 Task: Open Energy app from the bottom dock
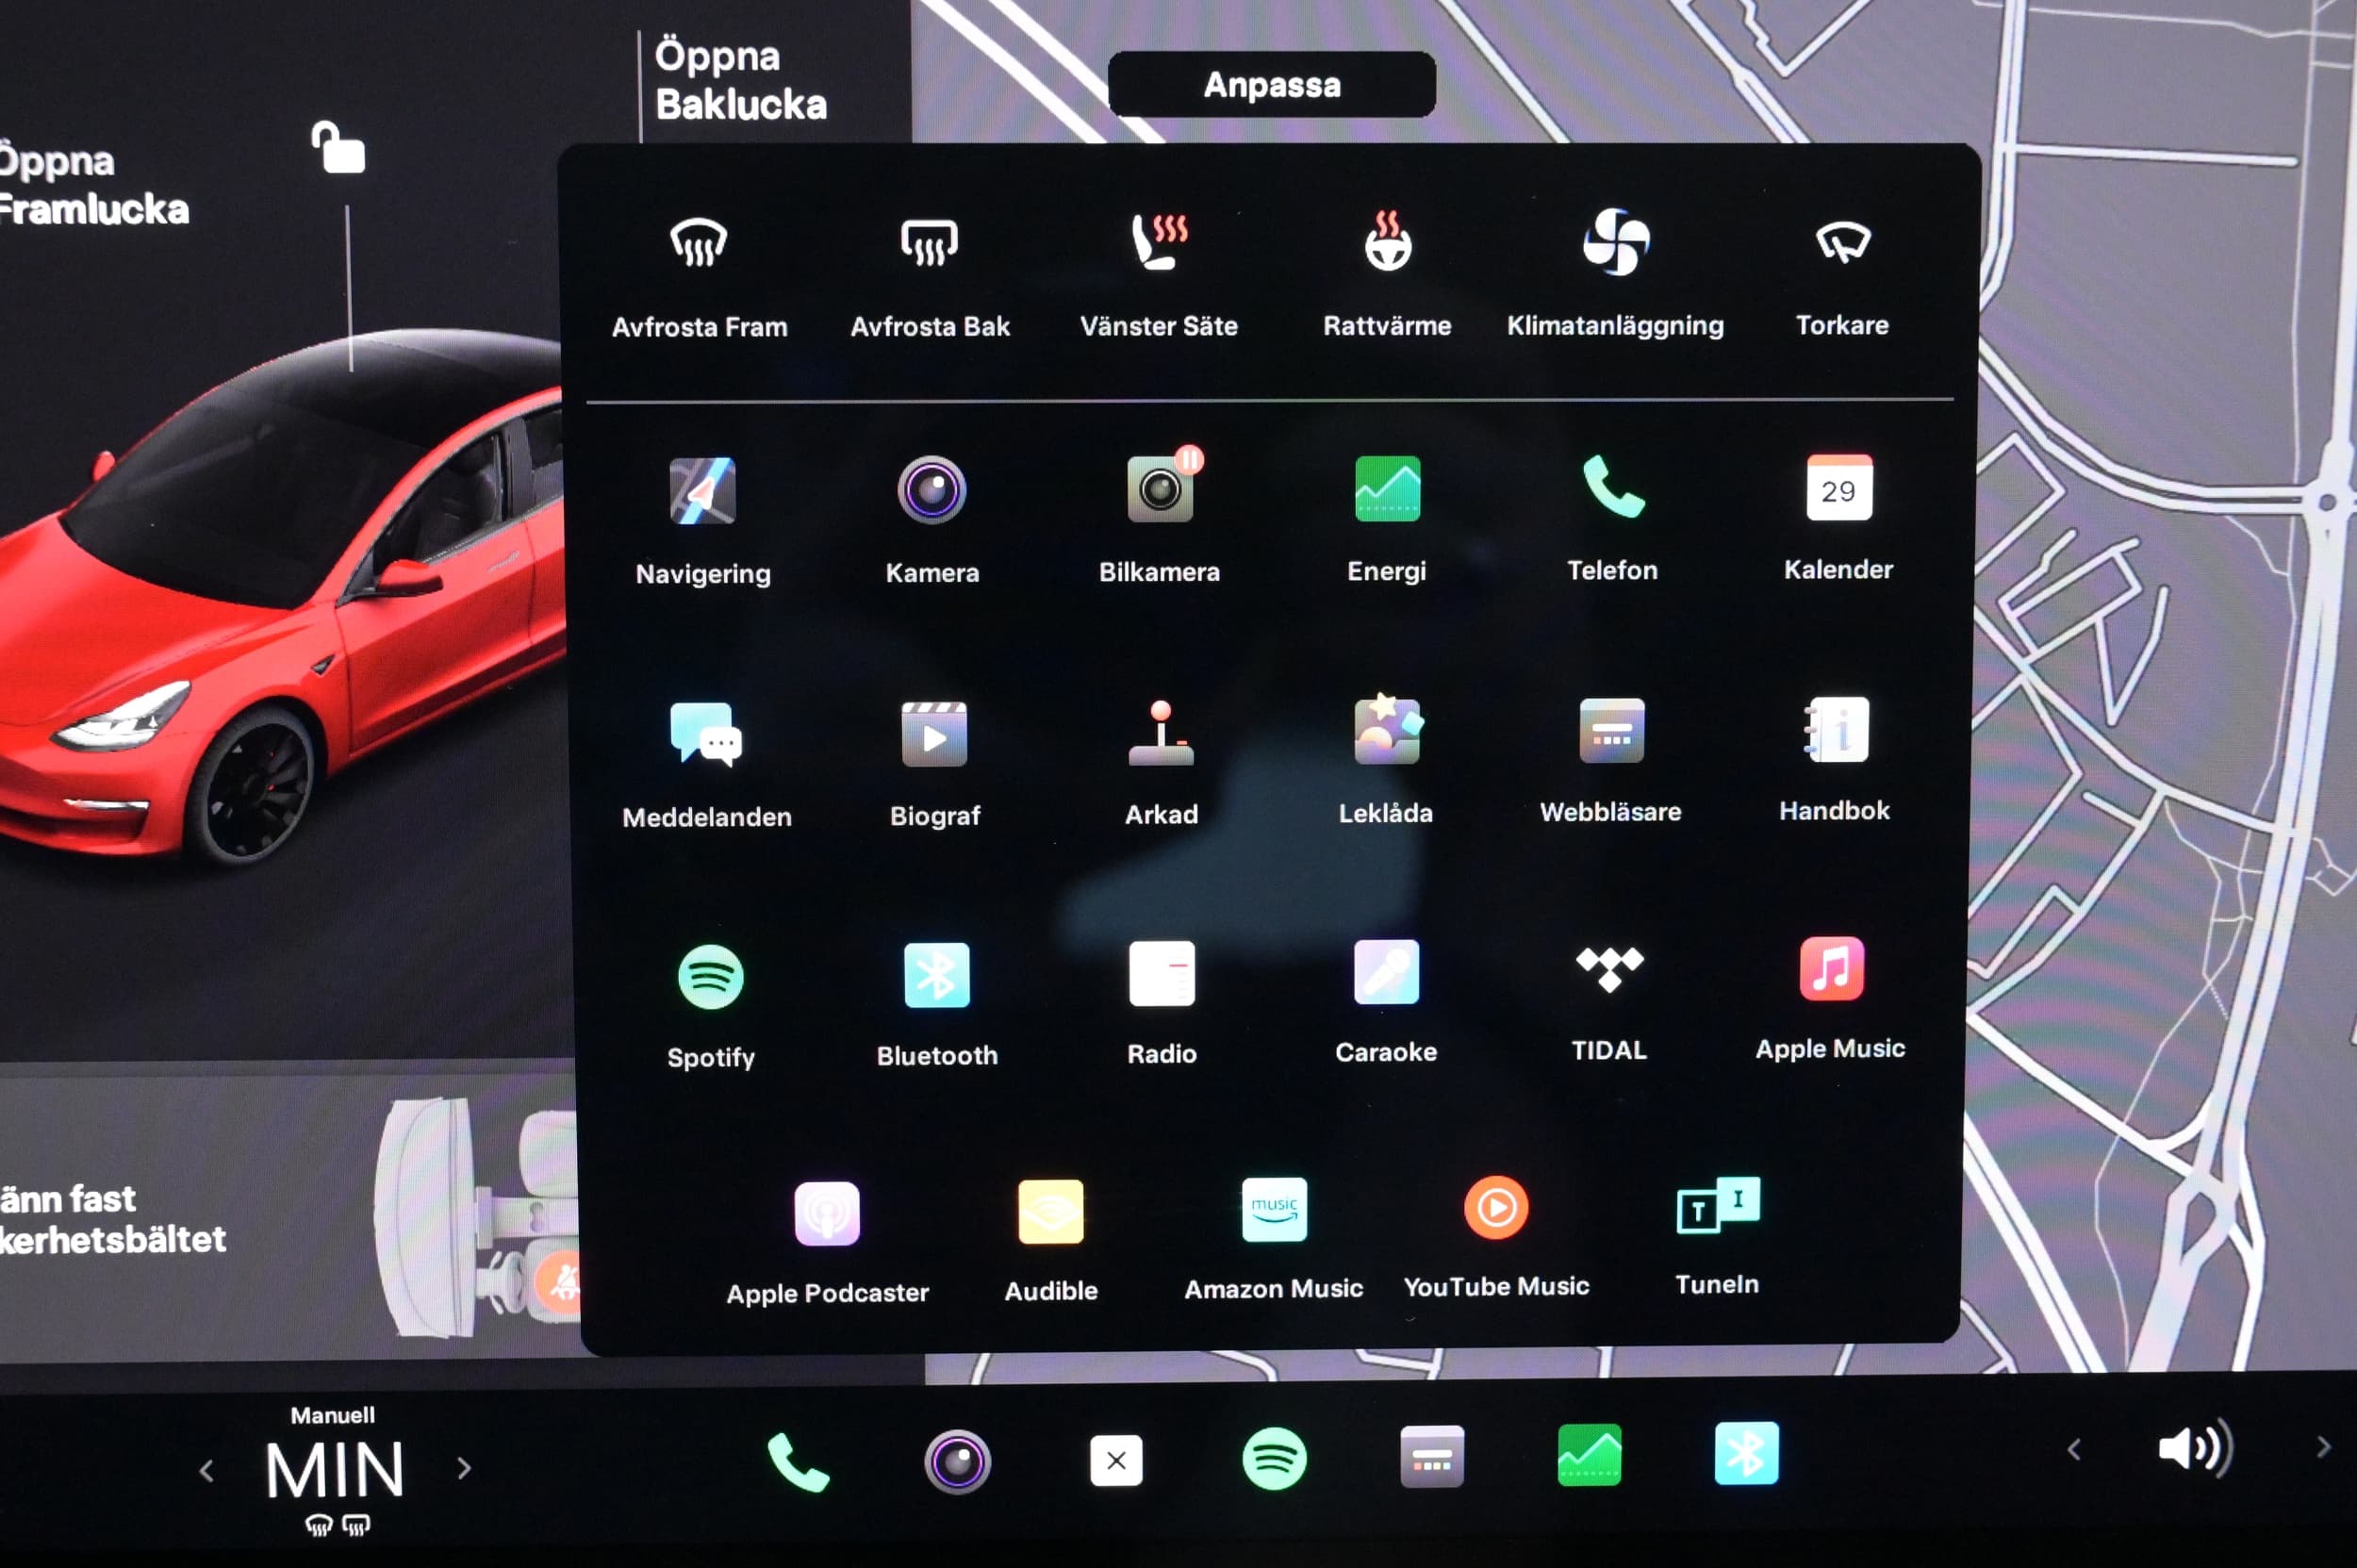[x=1589, y=1455]
